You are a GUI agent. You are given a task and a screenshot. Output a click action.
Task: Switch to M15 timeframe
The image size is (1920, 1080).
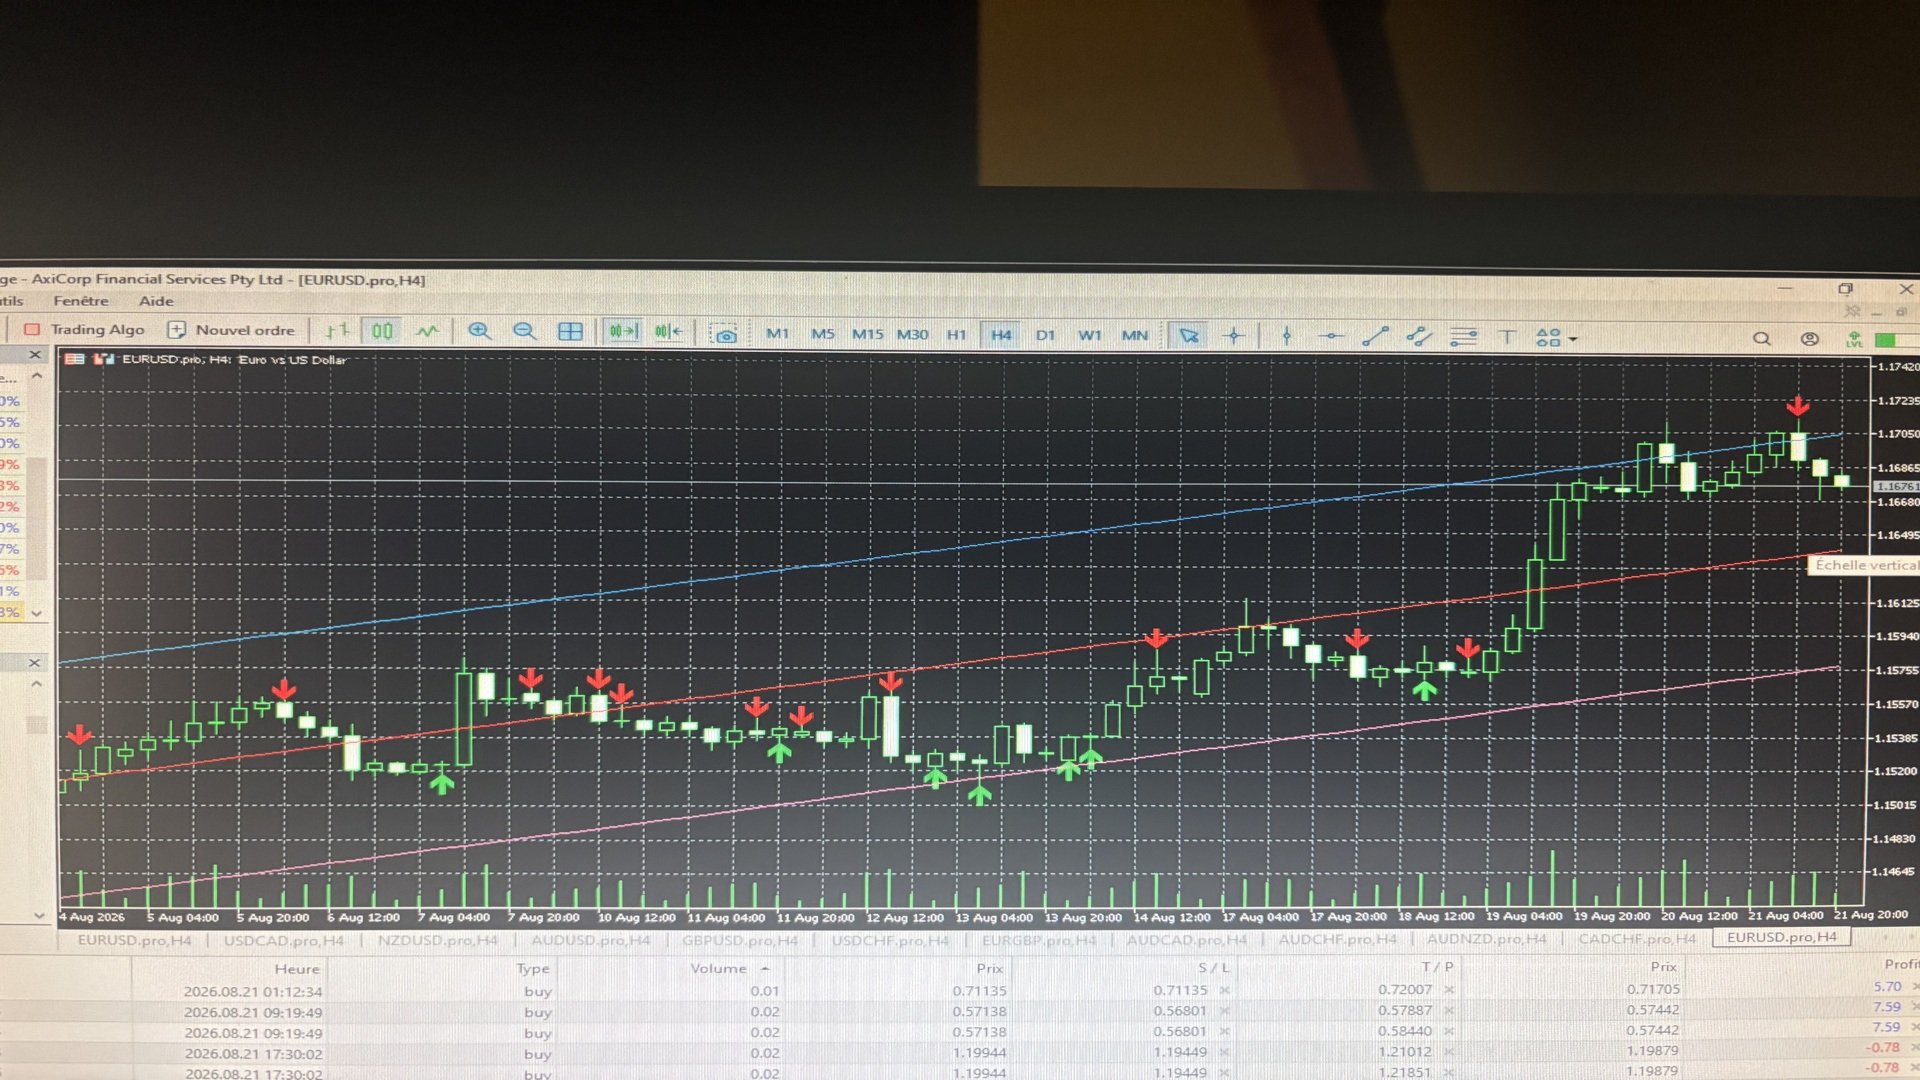tap(867, 334)
